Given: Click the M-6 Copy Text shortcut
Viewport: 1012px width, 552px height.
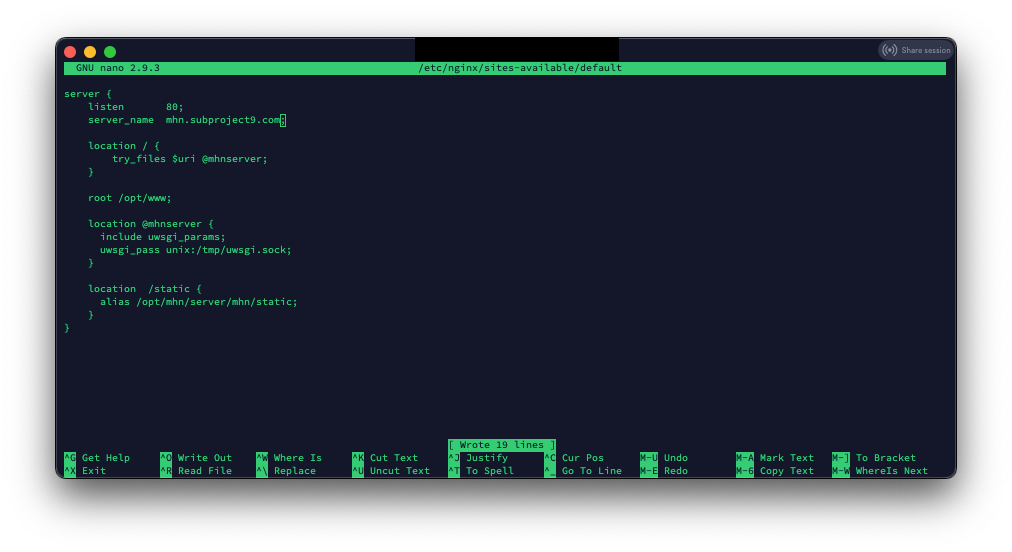Looking at the screenshot, I should 774,471.
